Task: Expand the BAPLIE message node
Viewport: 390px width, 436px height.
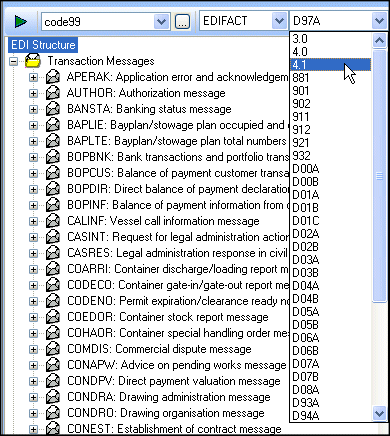Action: point(33,125)
